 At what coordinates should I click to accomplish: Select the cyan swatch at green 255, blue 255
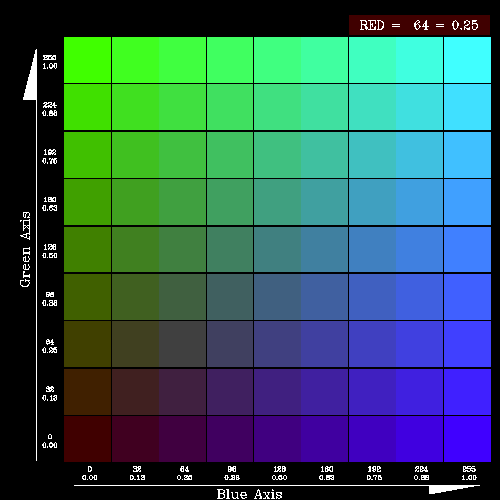tap(467, 60)
